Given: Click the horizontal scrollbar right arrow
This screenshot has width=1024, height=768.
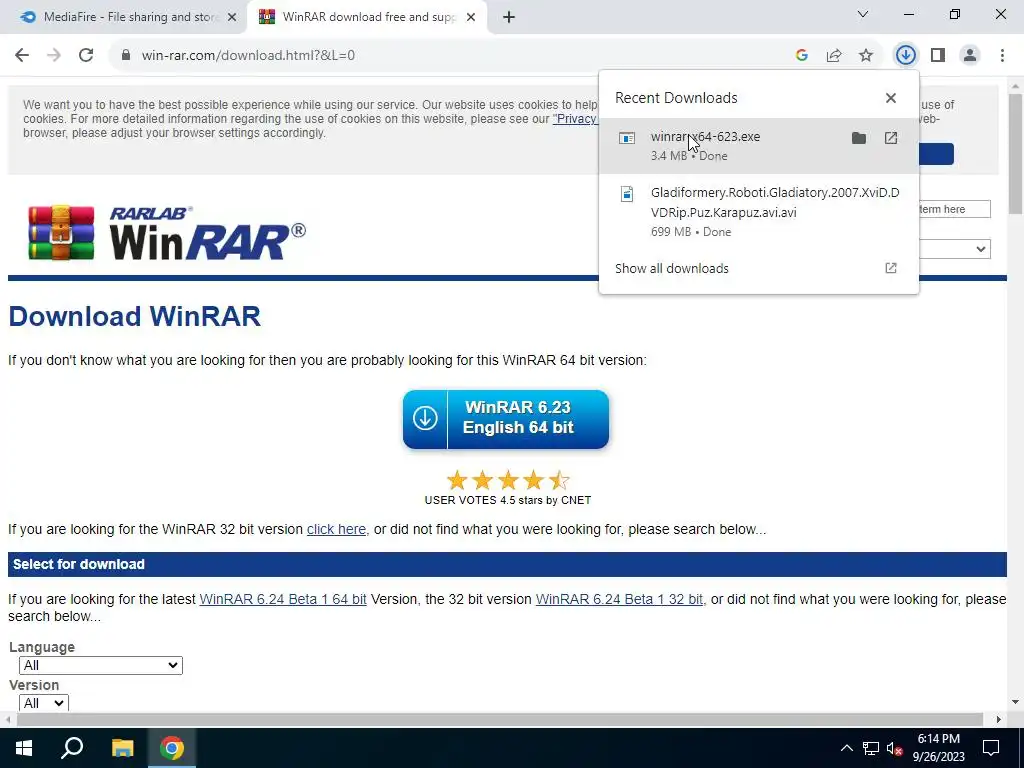Looking at the screenshot, I should coord(999,719).
